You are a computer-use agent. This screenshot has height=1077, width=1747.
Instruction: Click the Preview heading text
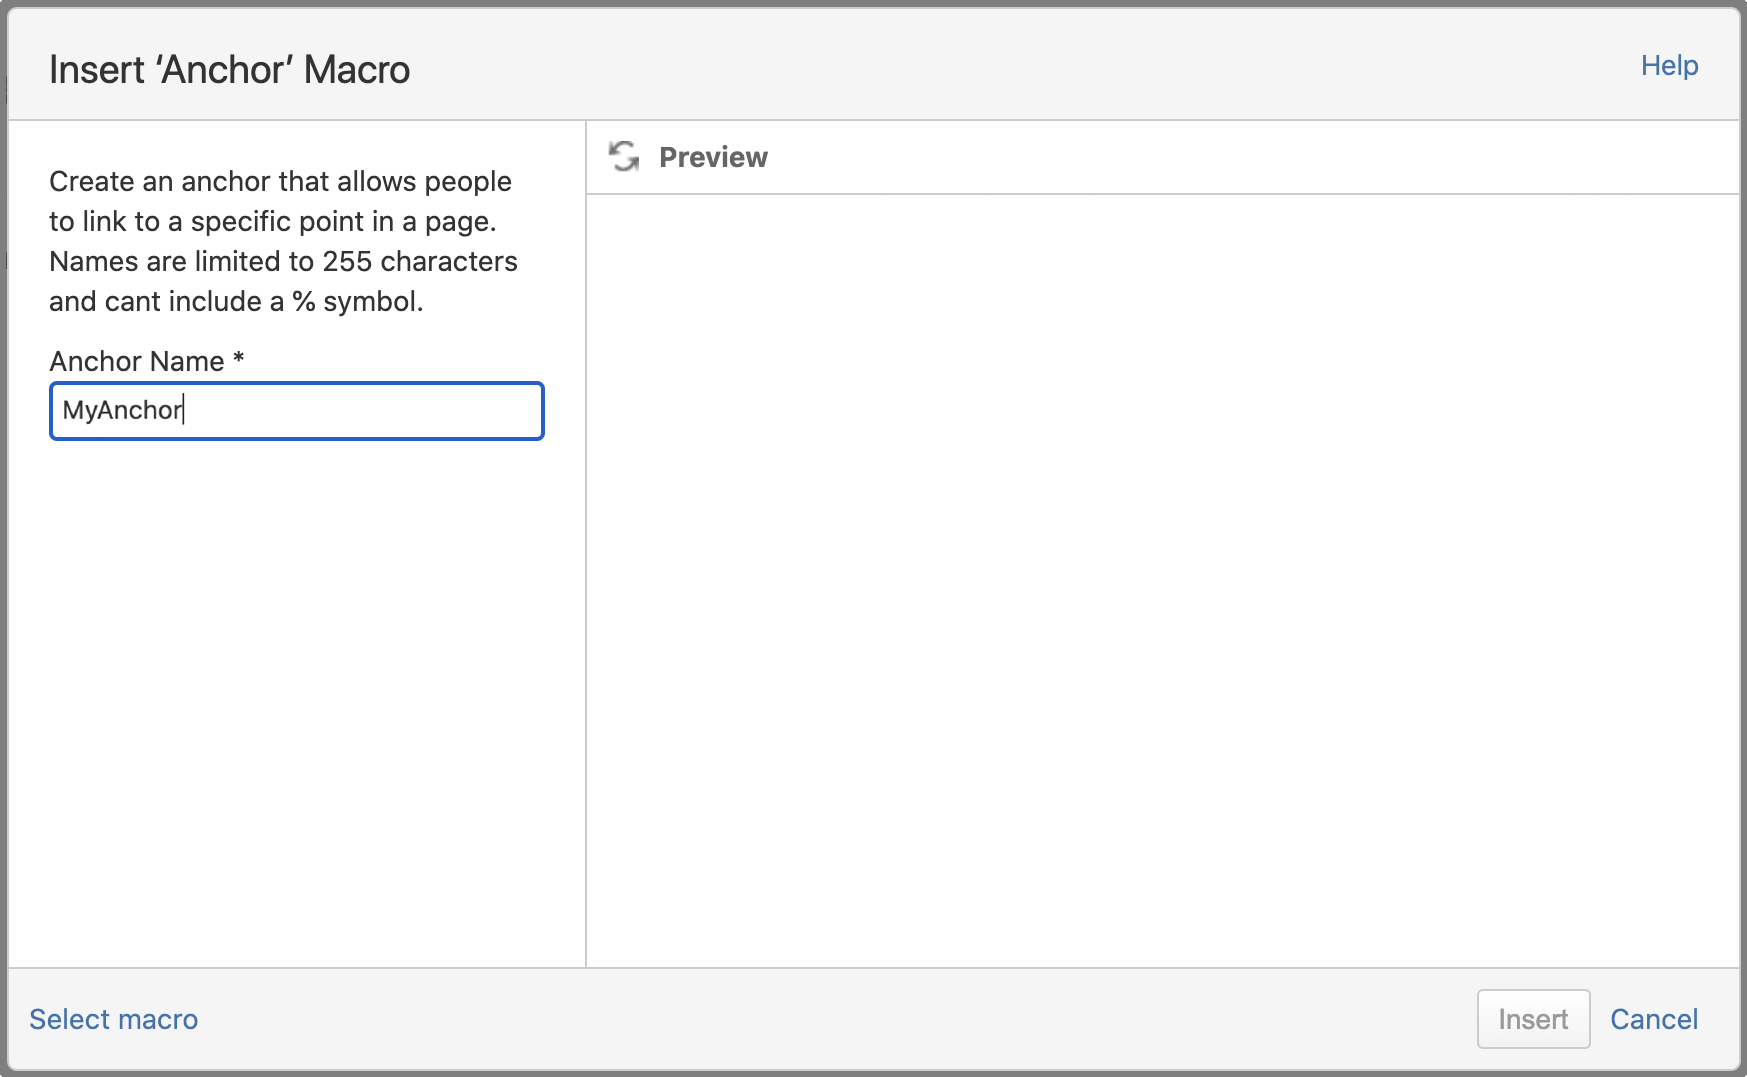713,157
